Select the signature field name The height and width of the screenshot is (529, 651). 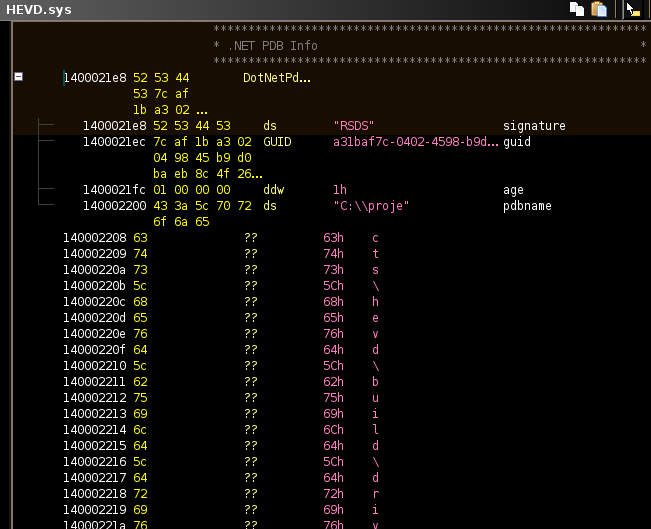(534, 126)
